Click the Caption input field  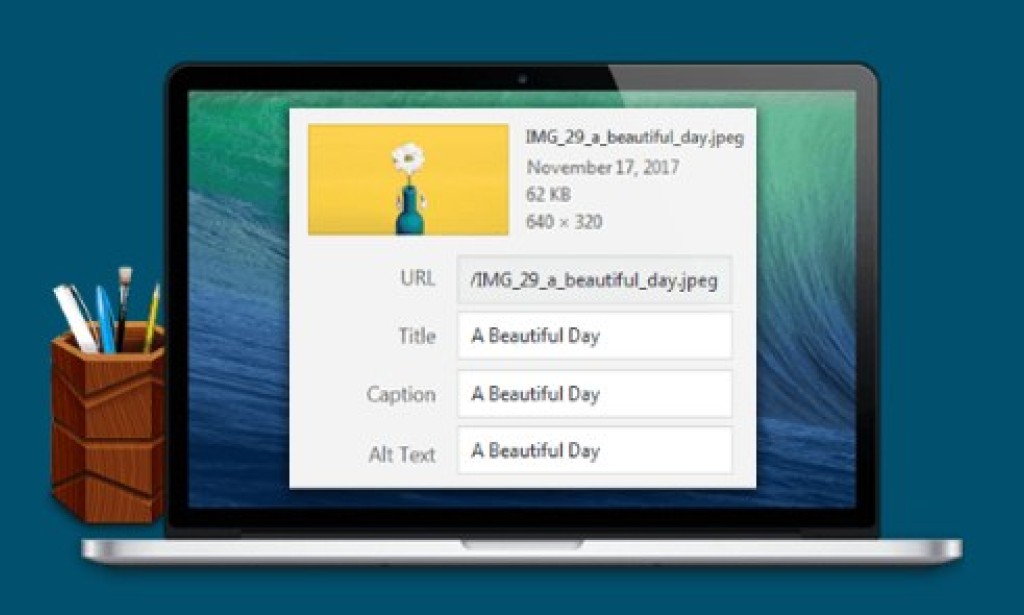(594, 394)
